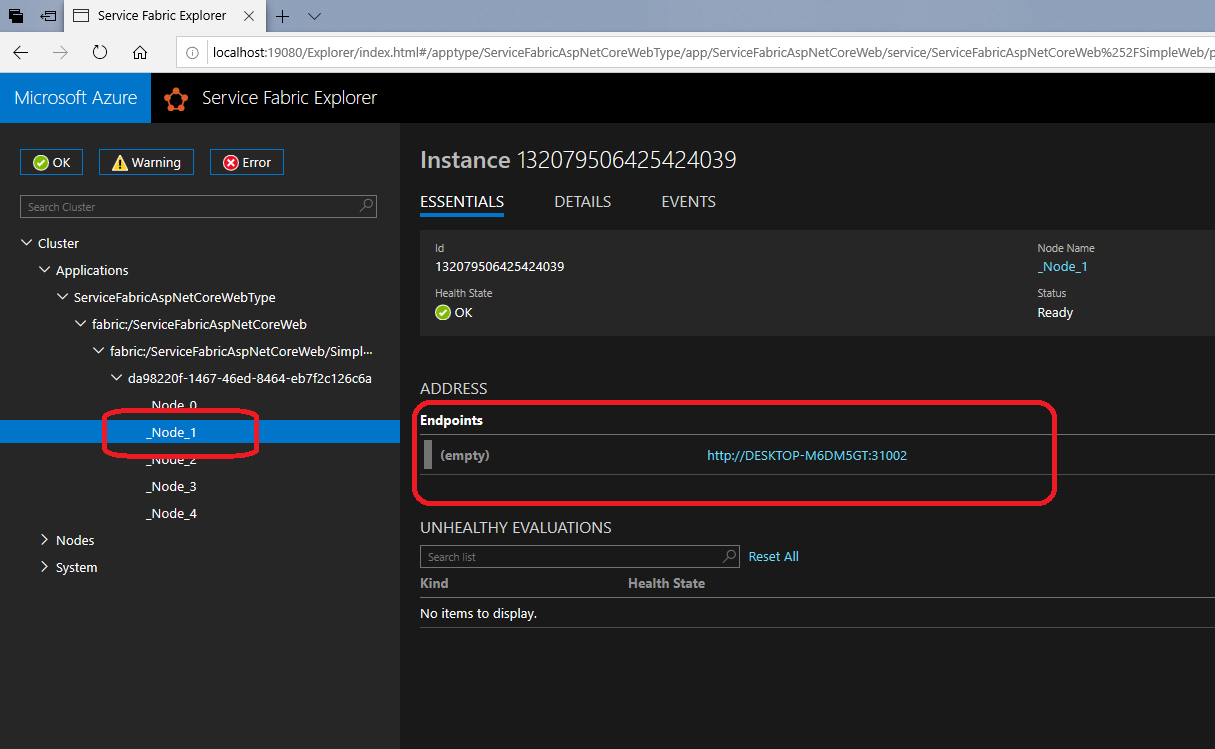Click the browser Back arrow

(x=21, y=52)
